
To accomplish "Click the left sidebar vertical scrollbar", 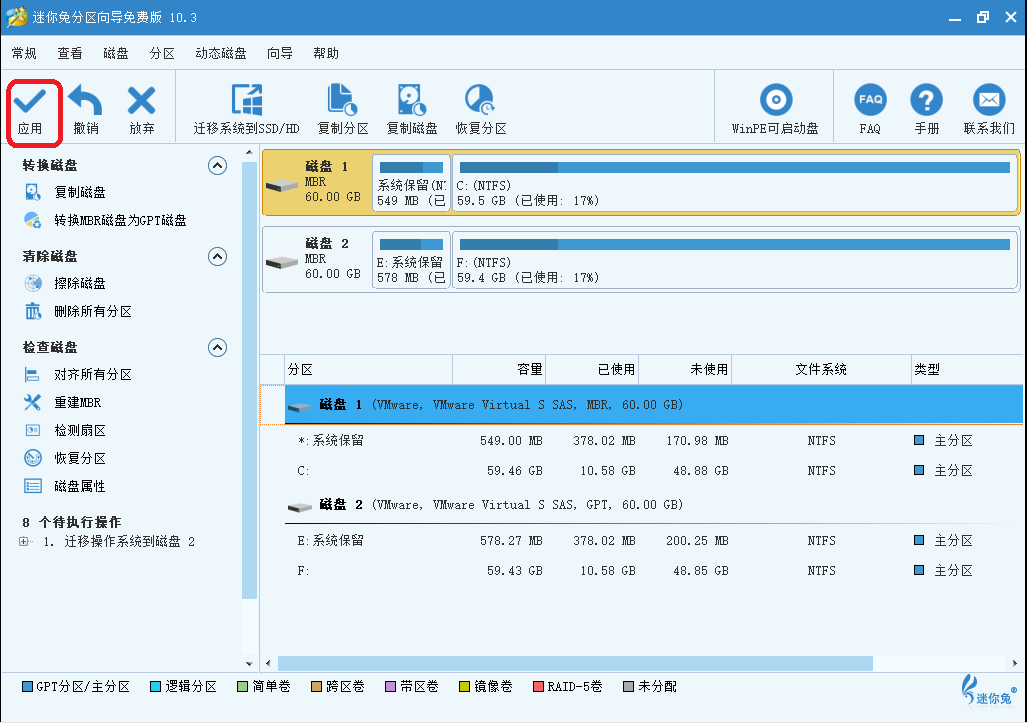I will [x=249, y=380].
